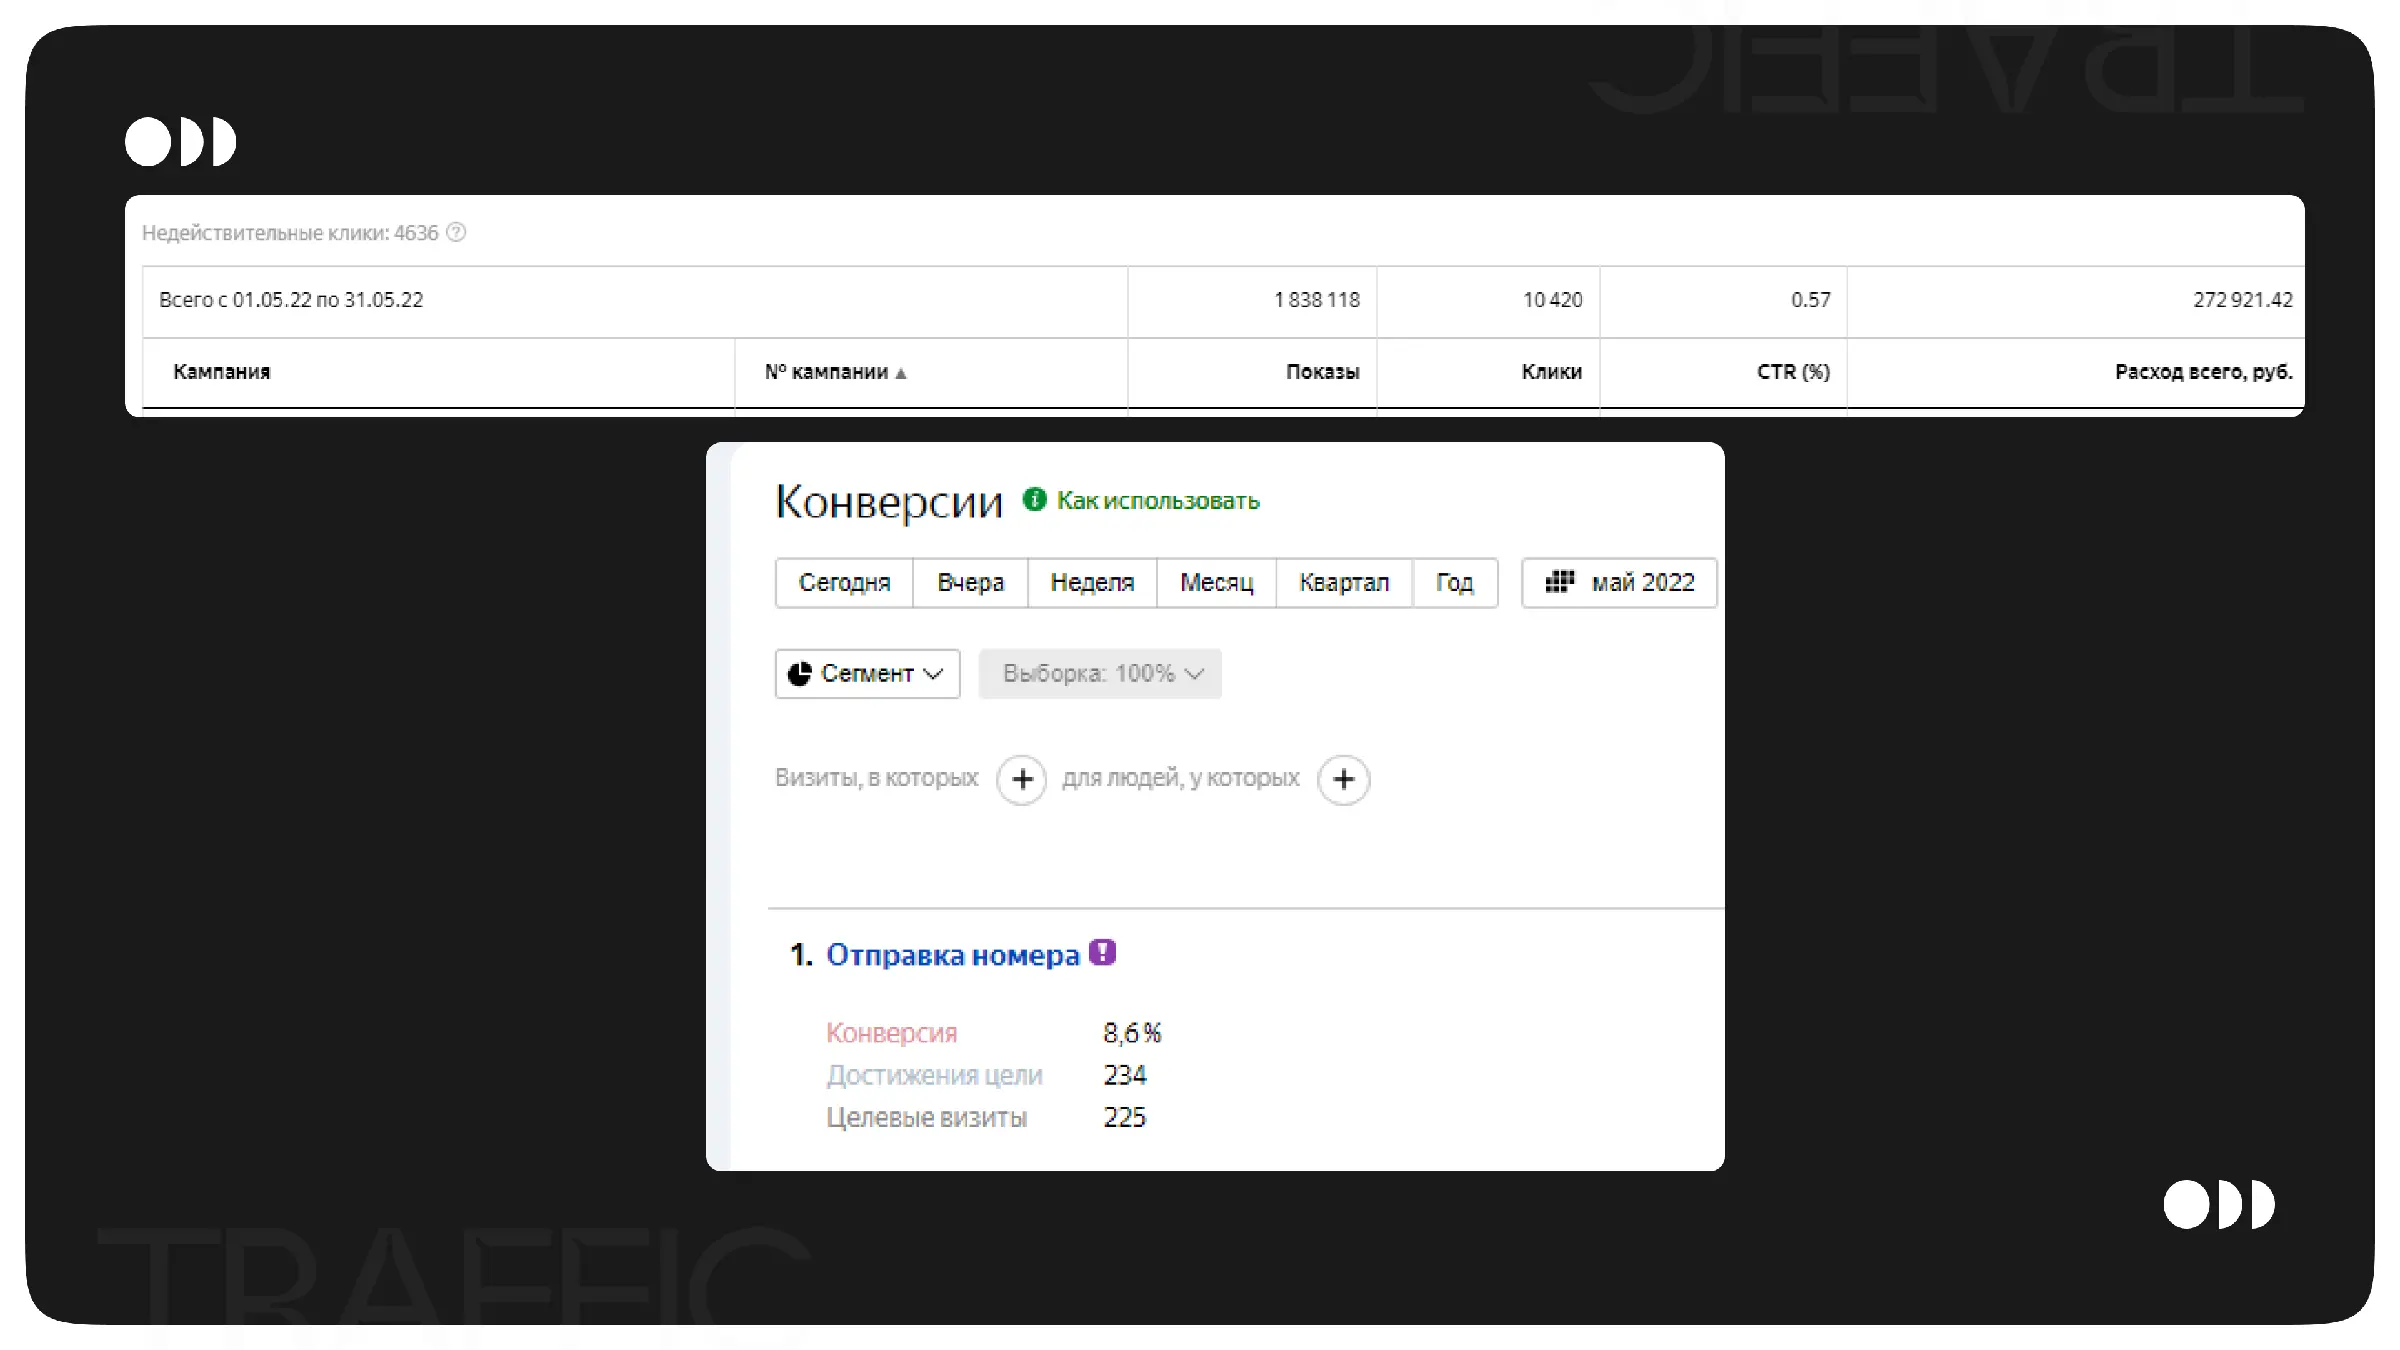Click the green info icon beside Конверсии

point(1034,499)
